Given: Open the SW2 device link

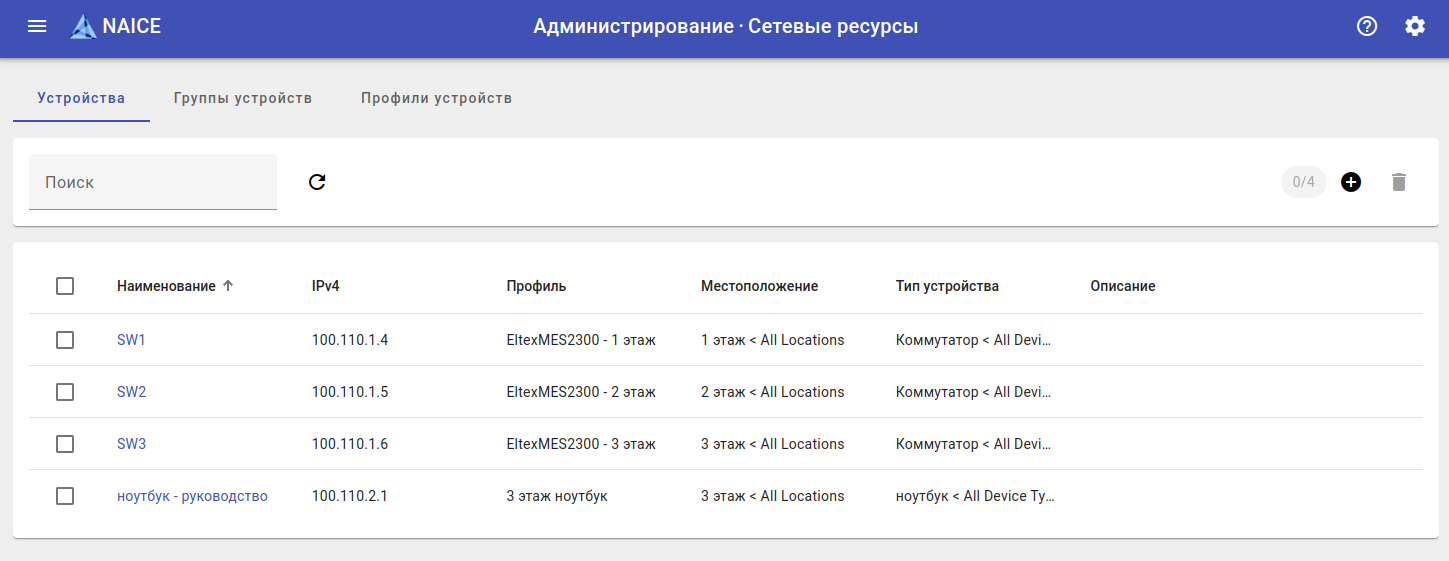Looking at the screenshot, I should pyautogui.click(x=131, y=392).
